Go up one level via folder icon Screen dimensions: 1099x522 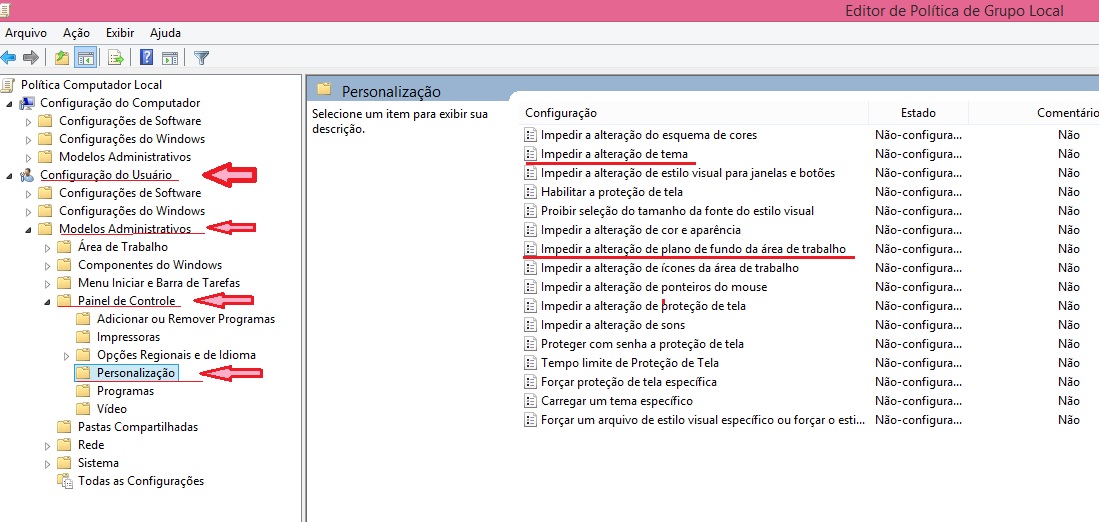pyautogui.click(x=62, y=57)
